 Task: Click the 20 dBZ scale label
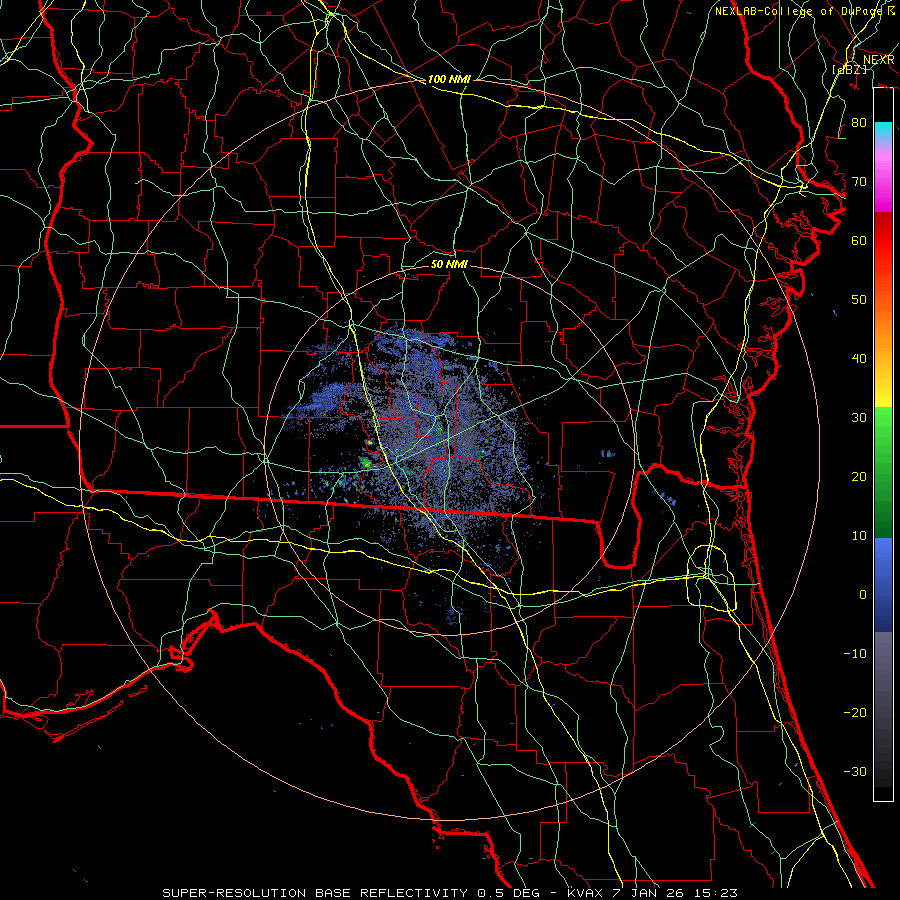[x=859, y=476]
